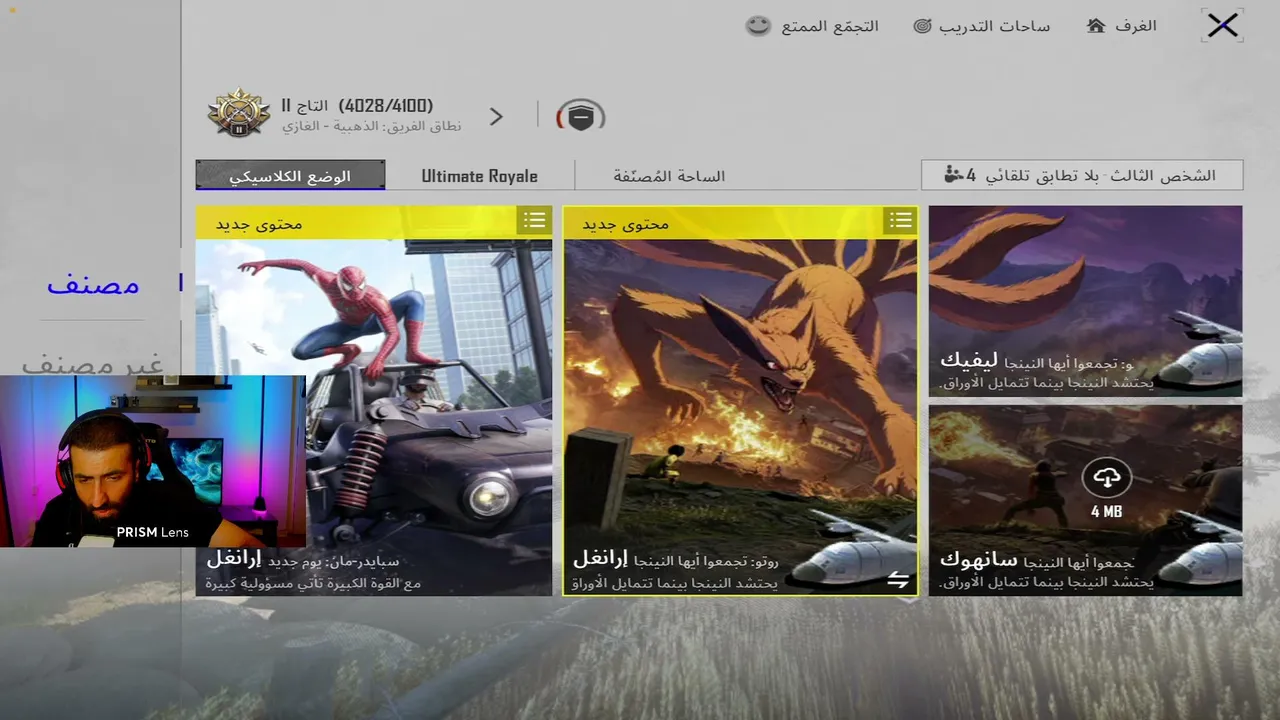Select غير مصنف unranked option in sidebar
Image resolution: width=1280 pixels, height=720 pixels.
93,363
